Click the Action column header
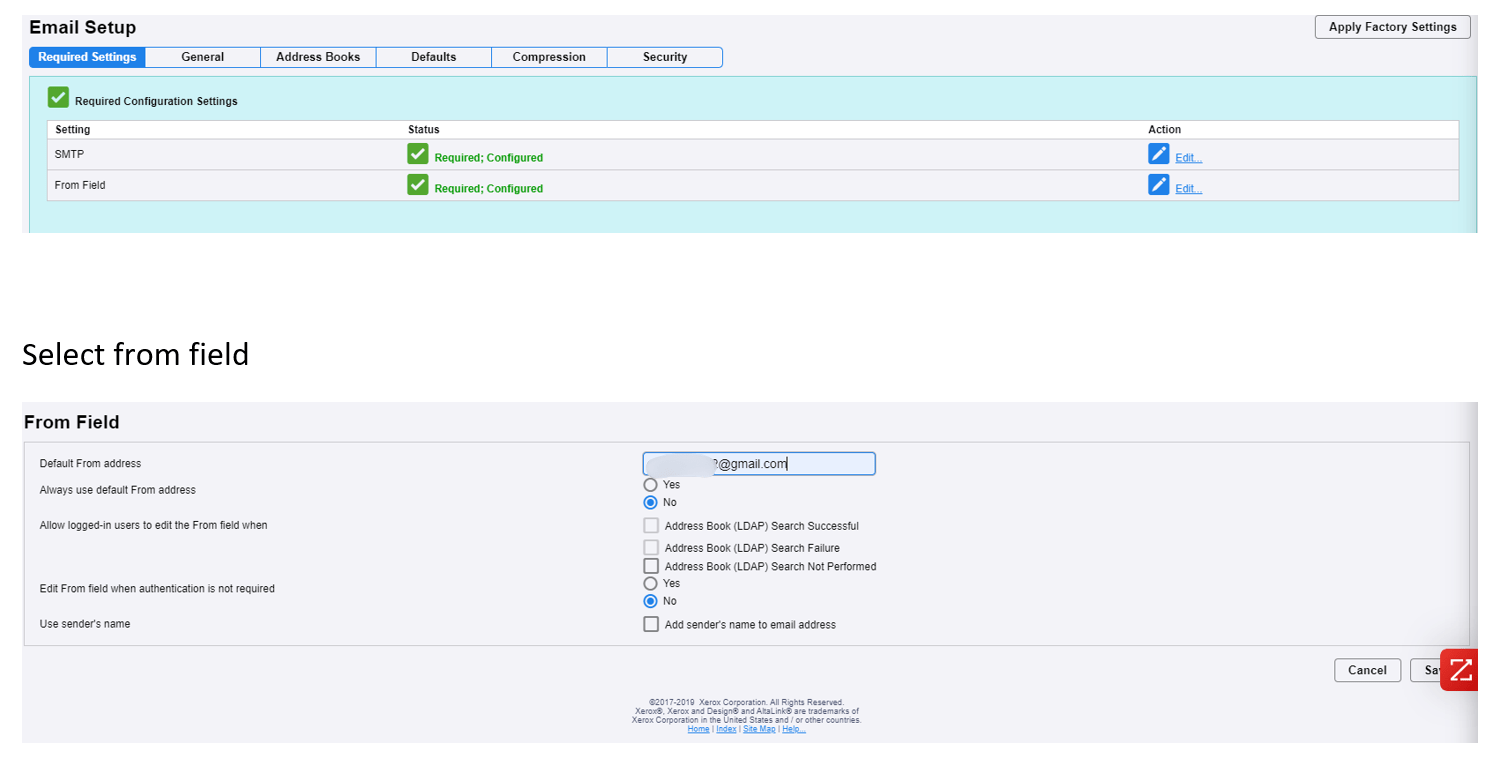The width and height of the screenshot is (1486, 775). (1165, 130)
